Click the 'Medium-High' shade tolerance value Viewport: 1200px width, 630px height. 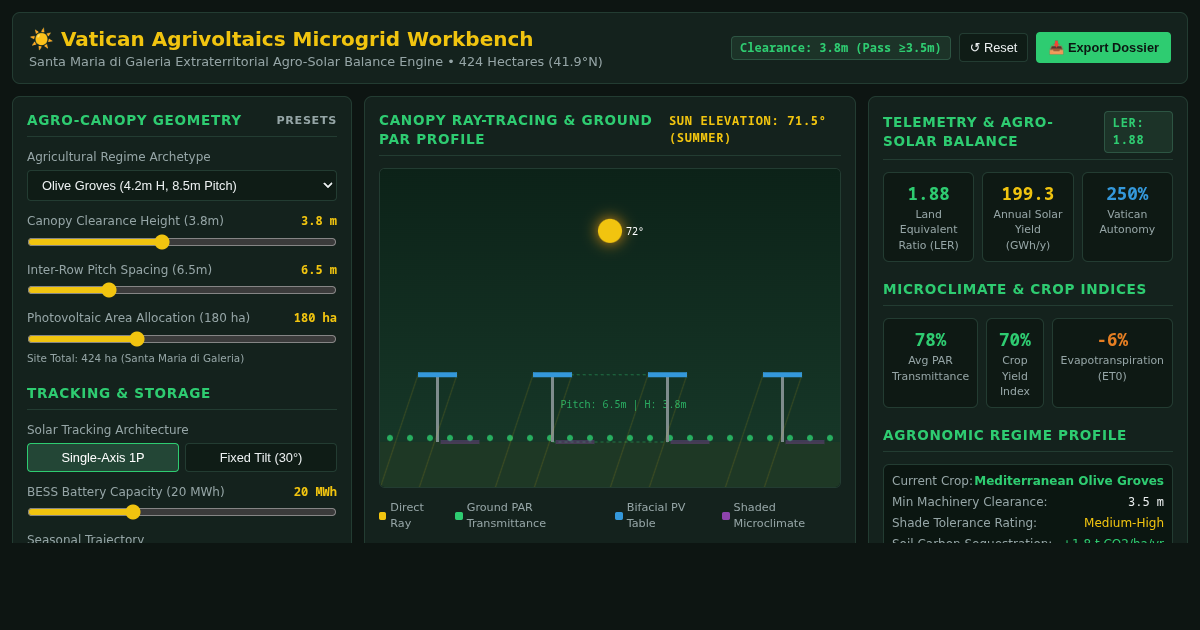pos(1124,523)
